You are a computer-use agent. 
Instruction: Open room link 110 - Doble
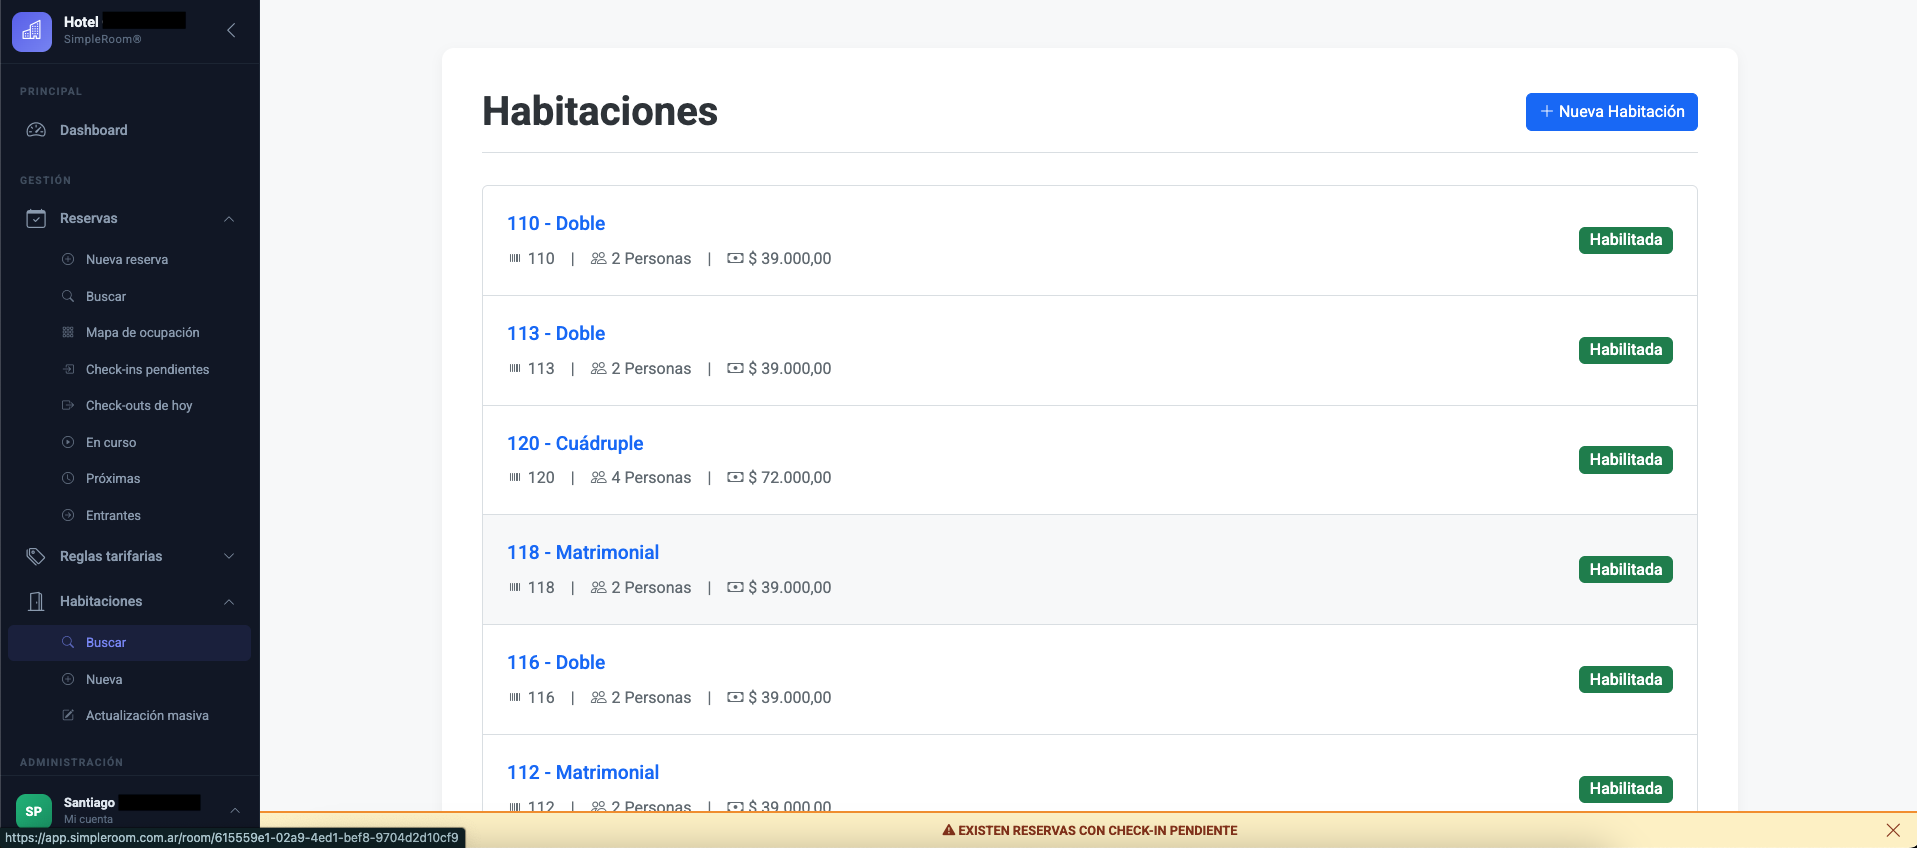tap(556, 223)
